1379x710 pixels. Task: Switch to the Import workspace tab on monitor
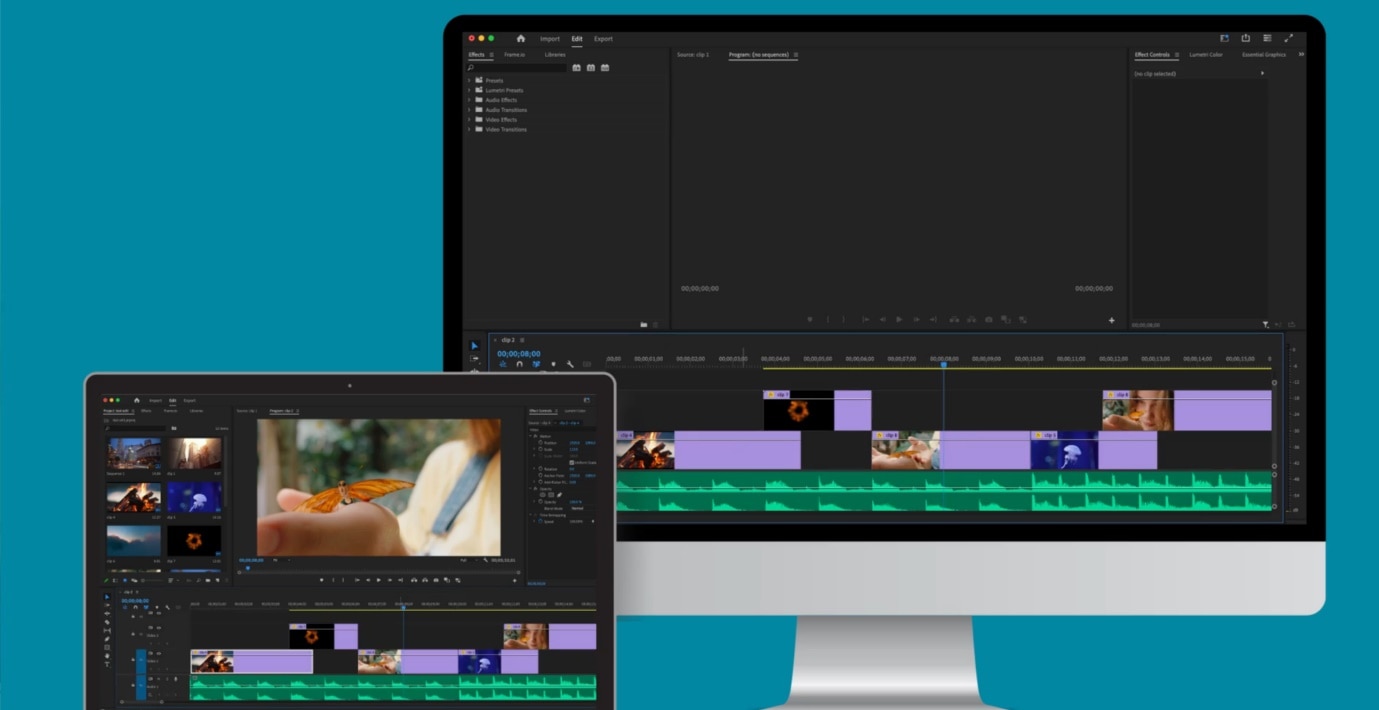click(x=550, y=39)
